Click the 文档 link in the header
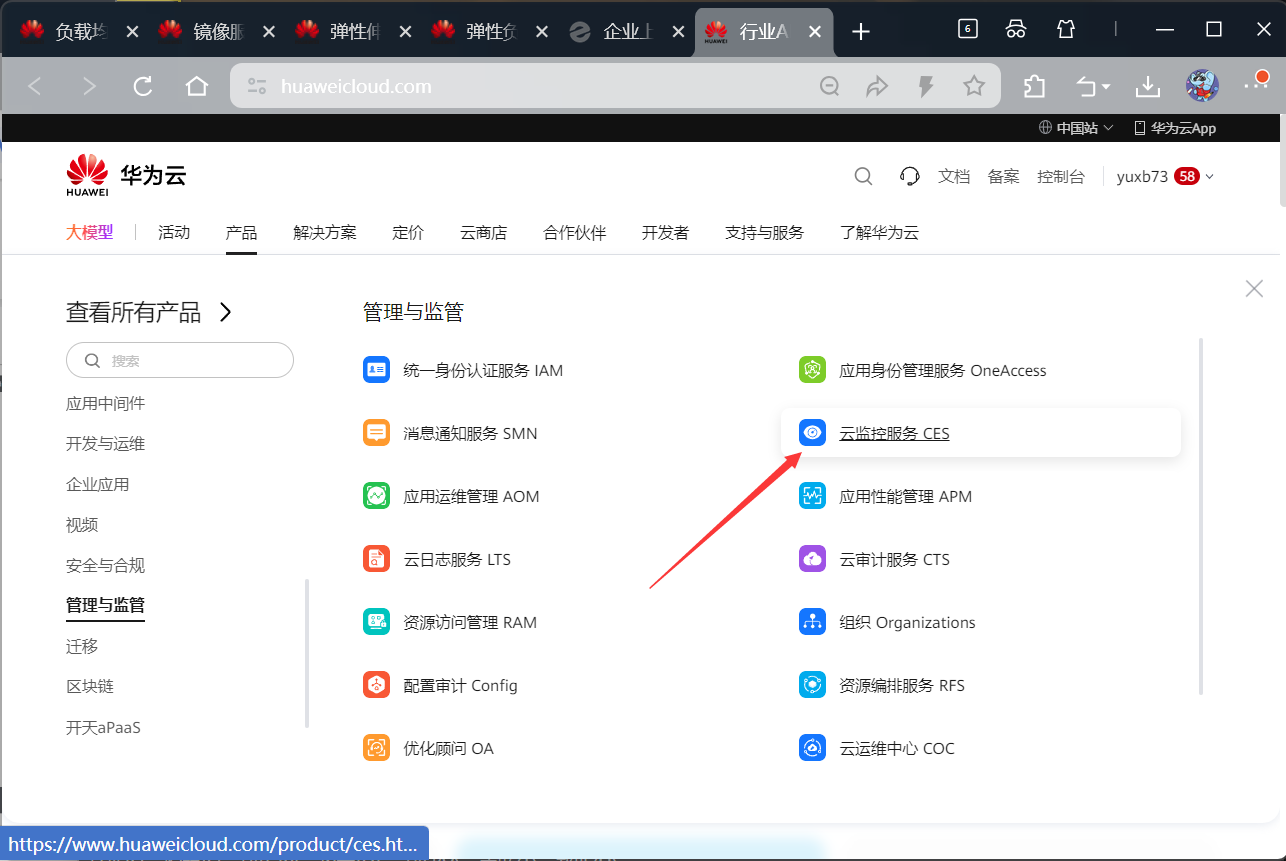 click(954, 176)
